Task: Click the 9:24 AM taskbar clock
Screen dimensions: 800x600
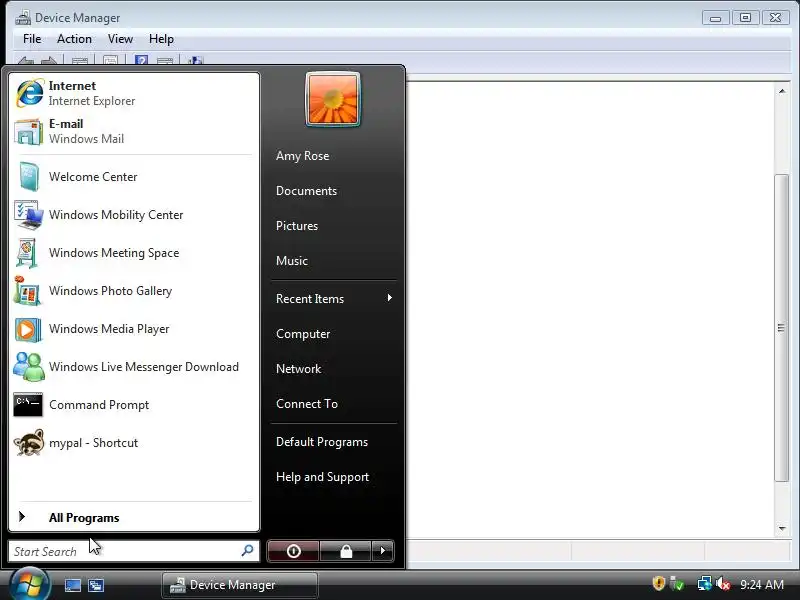Action: pos(762,584)
